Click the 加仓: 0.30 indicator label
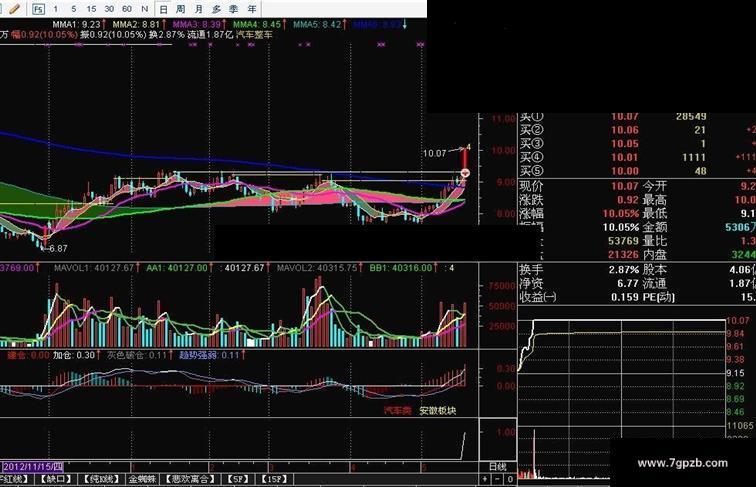The image size is (756, 487). tap(74, 355)
